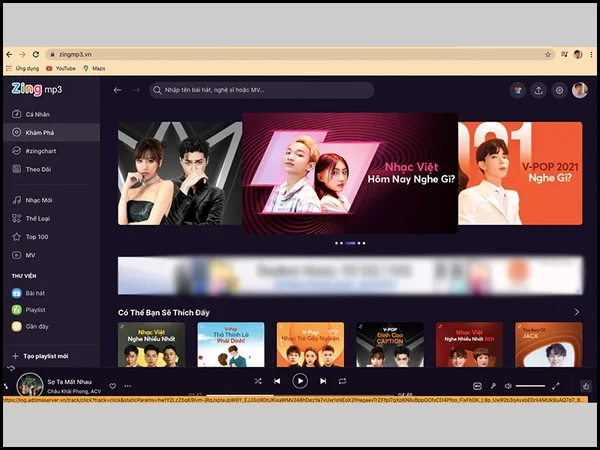
Task: Open YouTube bookmark
Action: click(x=61, y=68)
